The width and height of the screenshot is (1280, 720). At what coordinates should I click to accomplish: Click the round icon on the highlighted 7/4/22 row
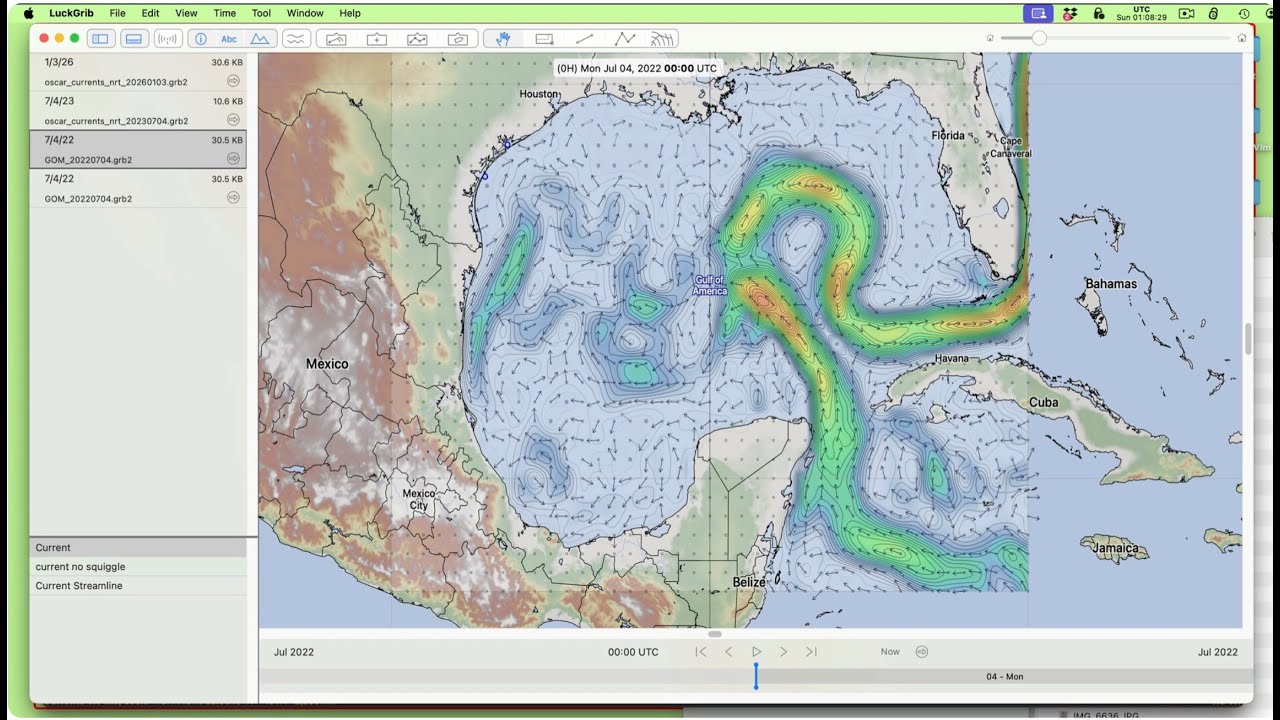point(233,158)
